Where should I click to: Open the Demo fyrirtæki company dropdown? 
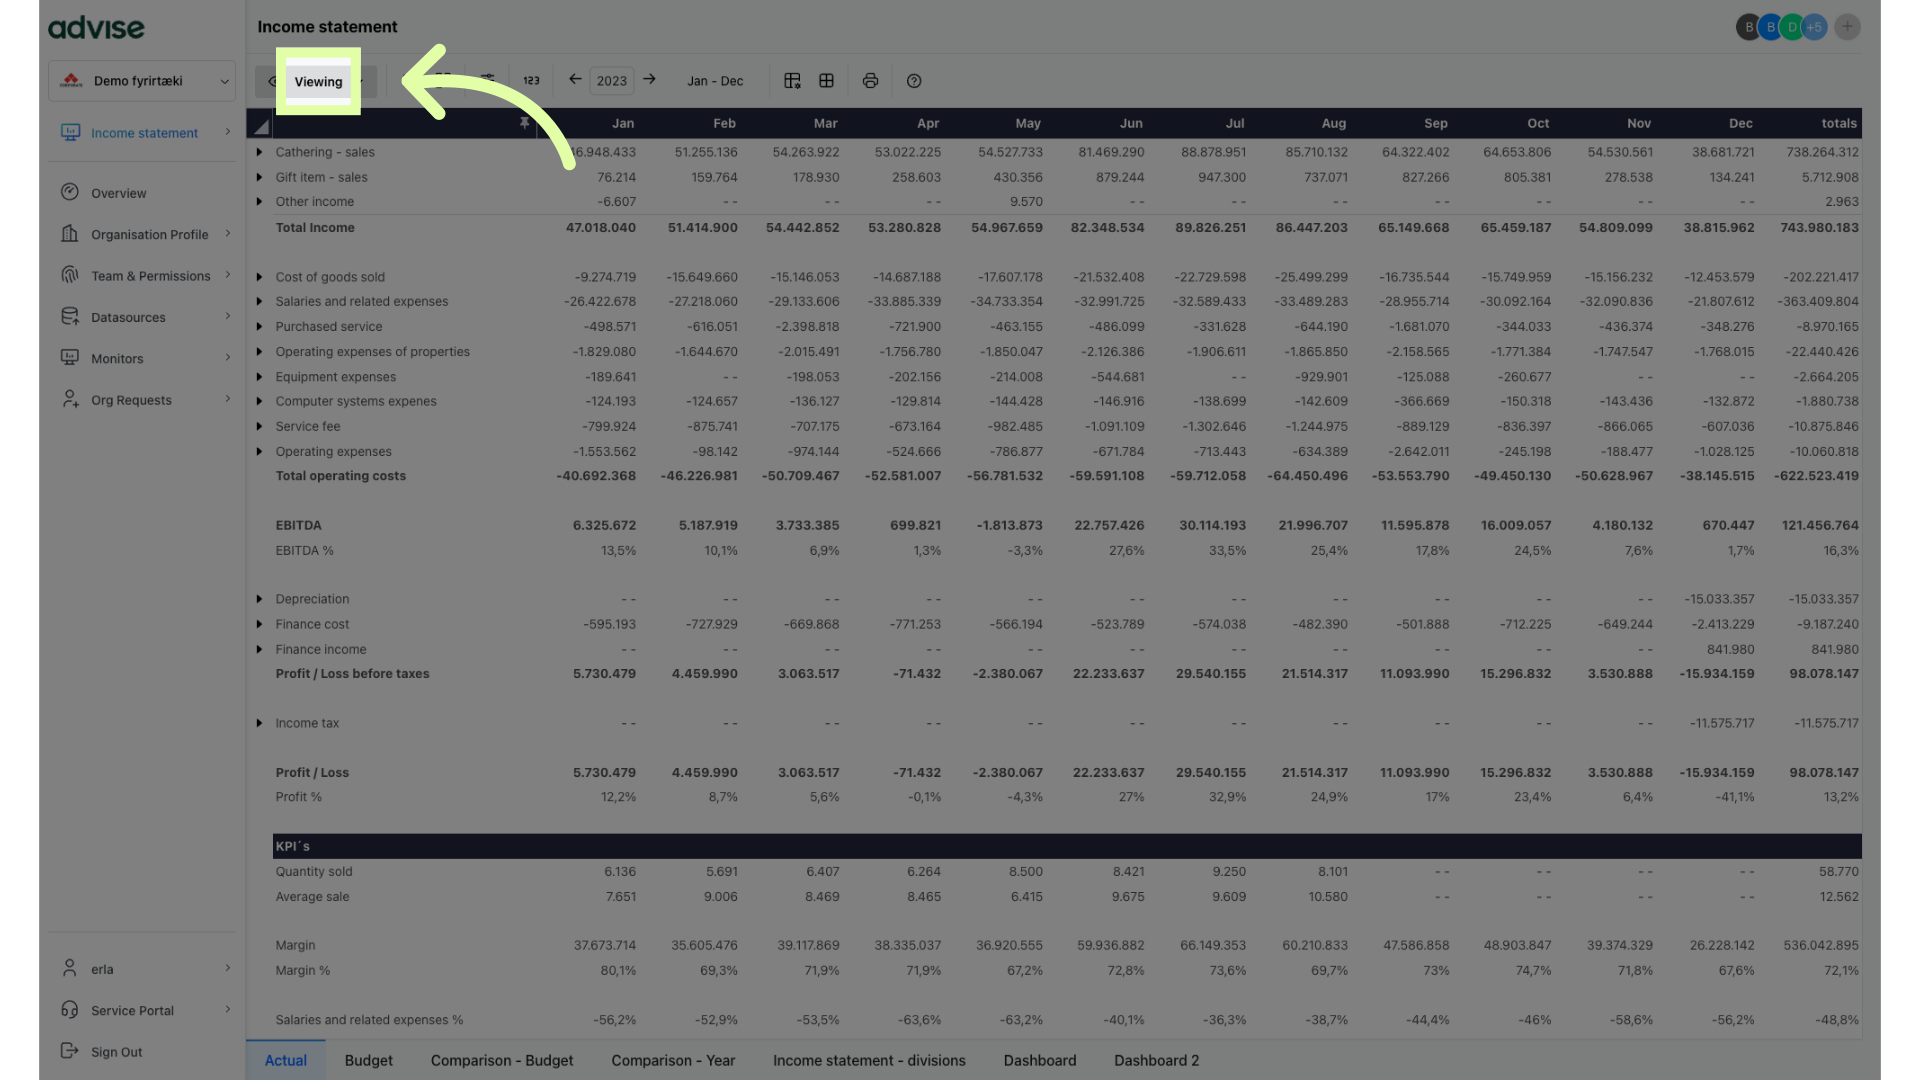pyautogui.click(x=142, y=81)
